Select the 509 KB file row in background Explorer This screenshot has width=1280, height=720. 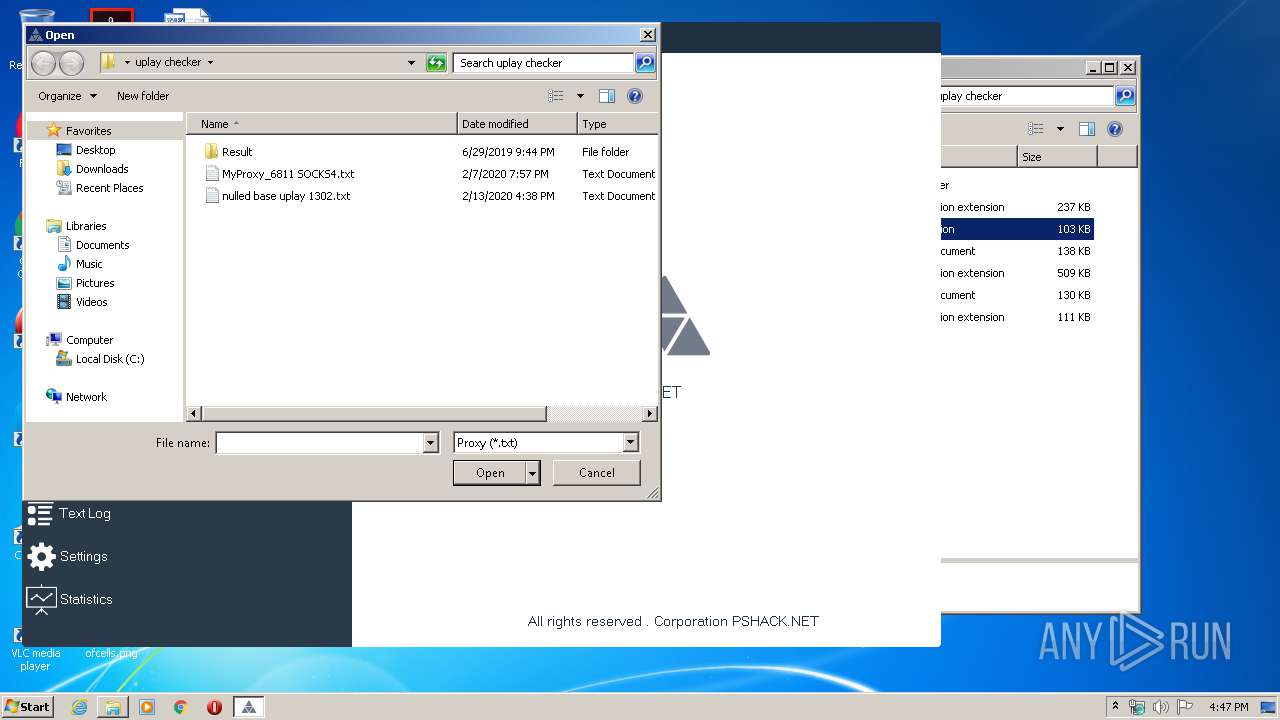1017,273
